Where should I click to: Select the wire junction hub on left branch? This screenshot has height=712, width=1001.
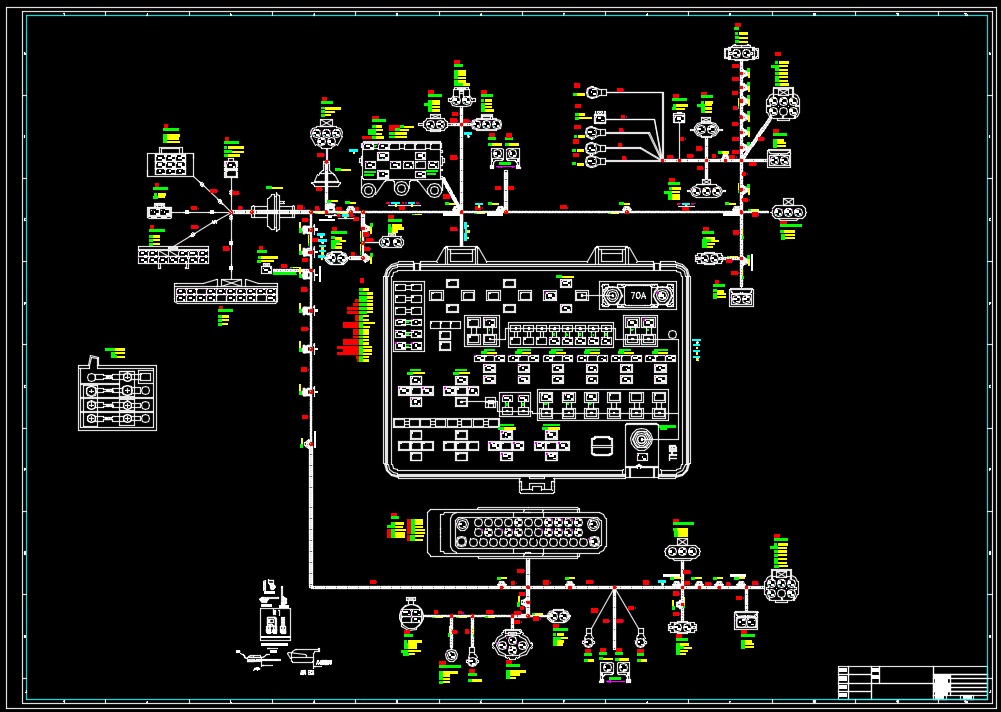[231, 212]
